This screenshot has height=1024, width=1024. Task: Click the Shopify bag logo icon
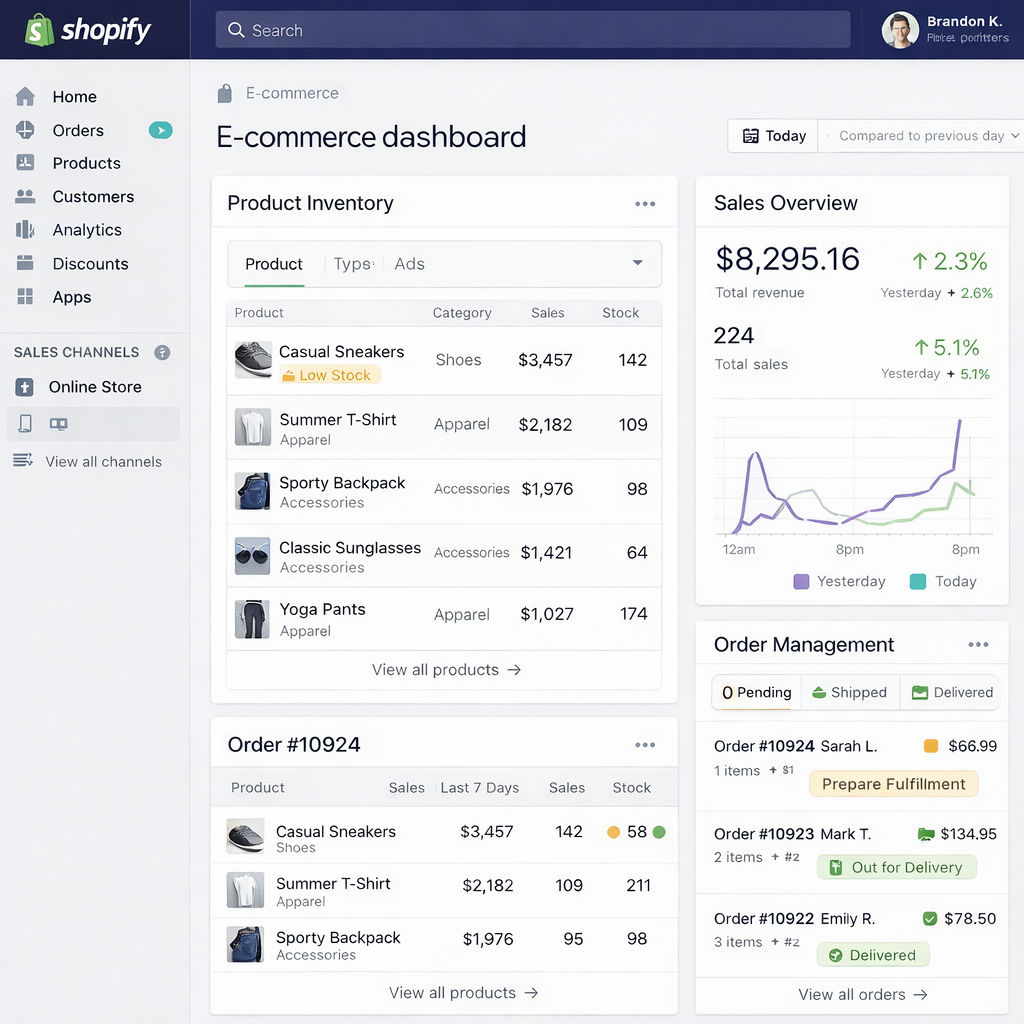[40, 30]
